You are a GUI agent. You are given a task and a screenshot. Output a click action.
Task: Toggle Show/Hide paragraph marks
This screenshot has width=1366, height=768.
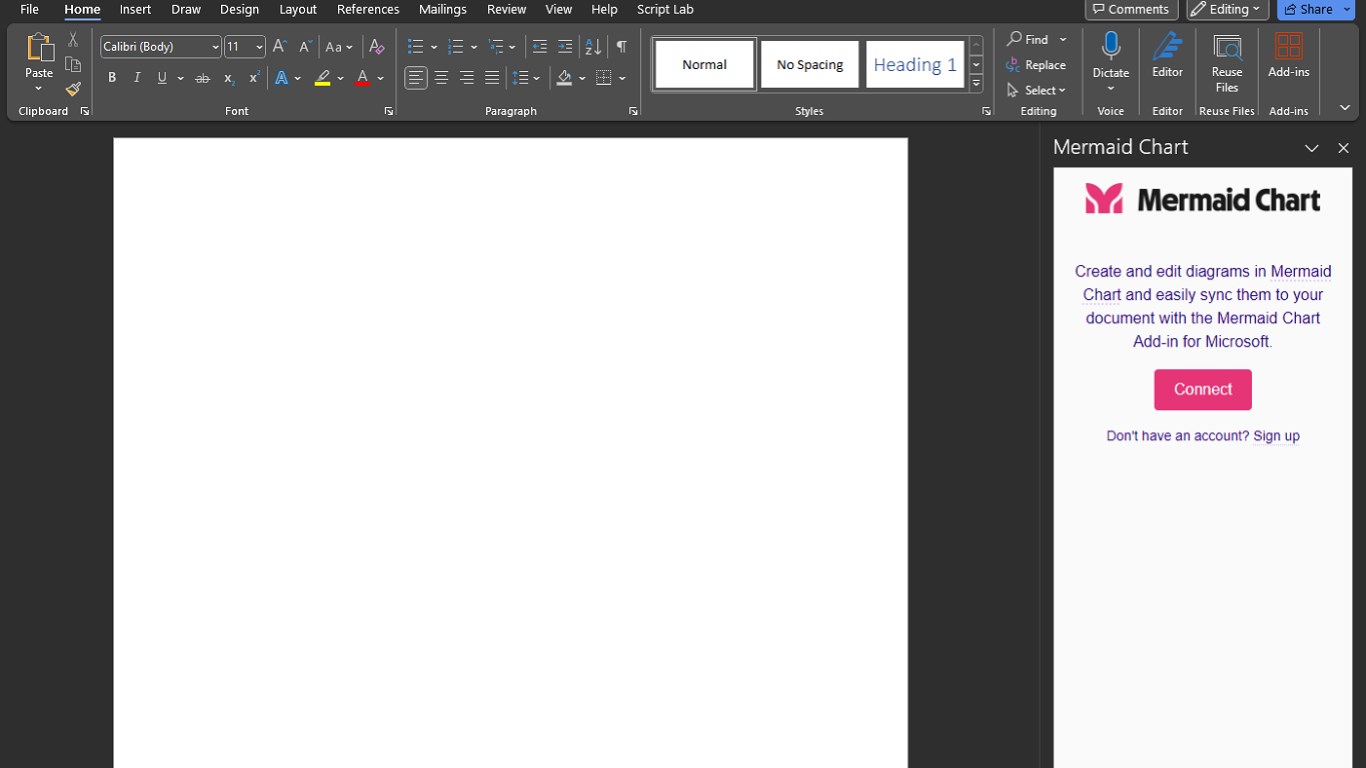621,47
